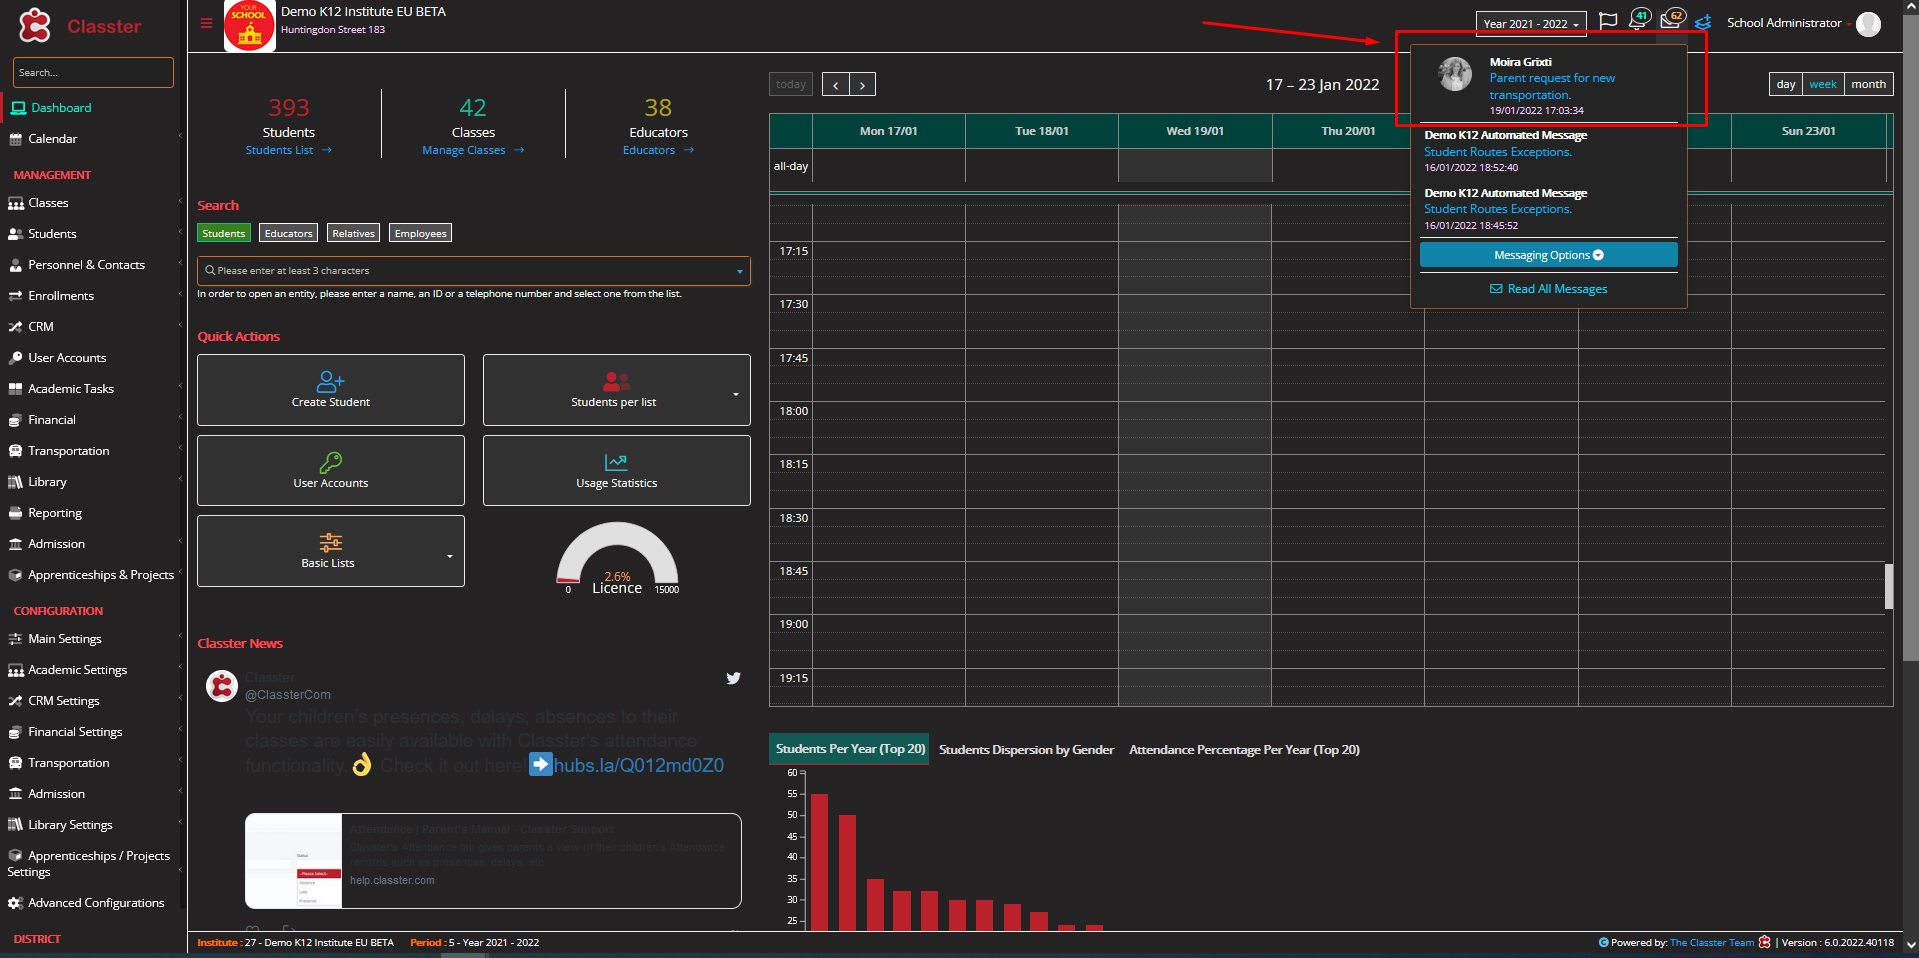Click the tallest red bar in chart
This screenshot has width=1919, height=958.
click(819, 861)
